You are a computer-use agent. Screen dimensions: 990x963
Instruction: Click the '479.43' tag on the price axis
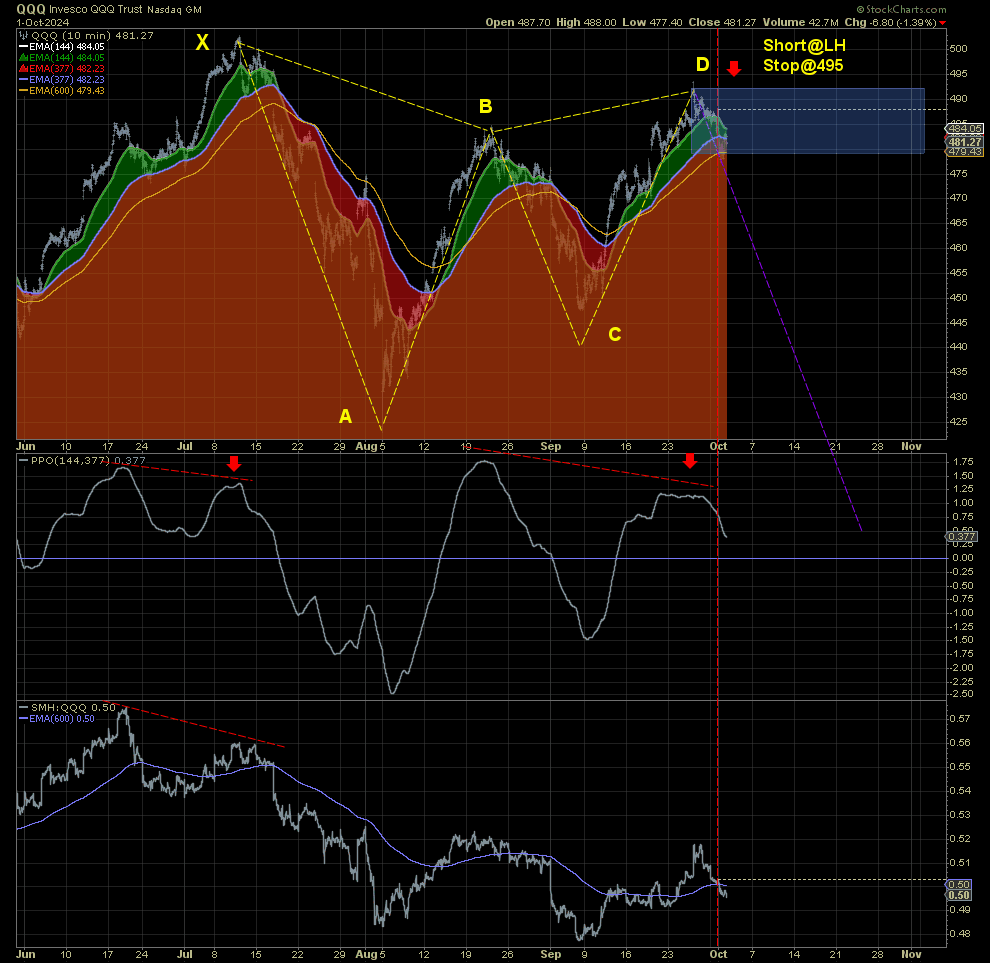click(x=965, y=152)
